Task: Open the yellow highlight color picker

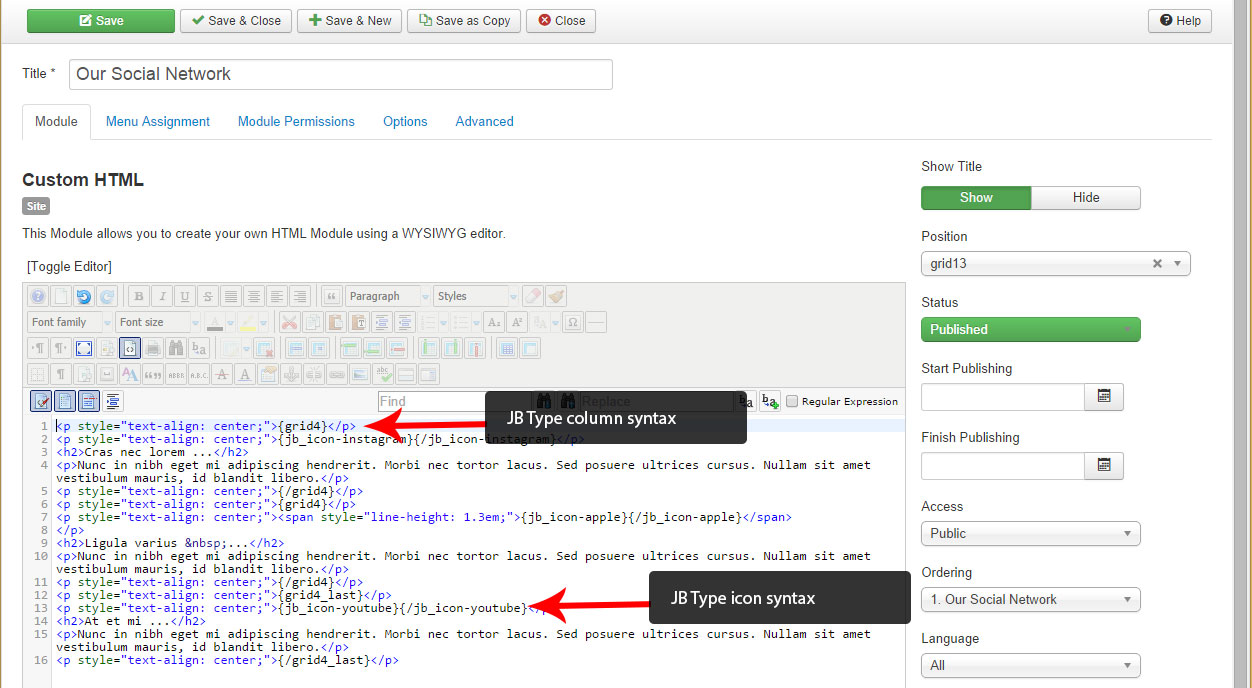Action: point(264,322)
